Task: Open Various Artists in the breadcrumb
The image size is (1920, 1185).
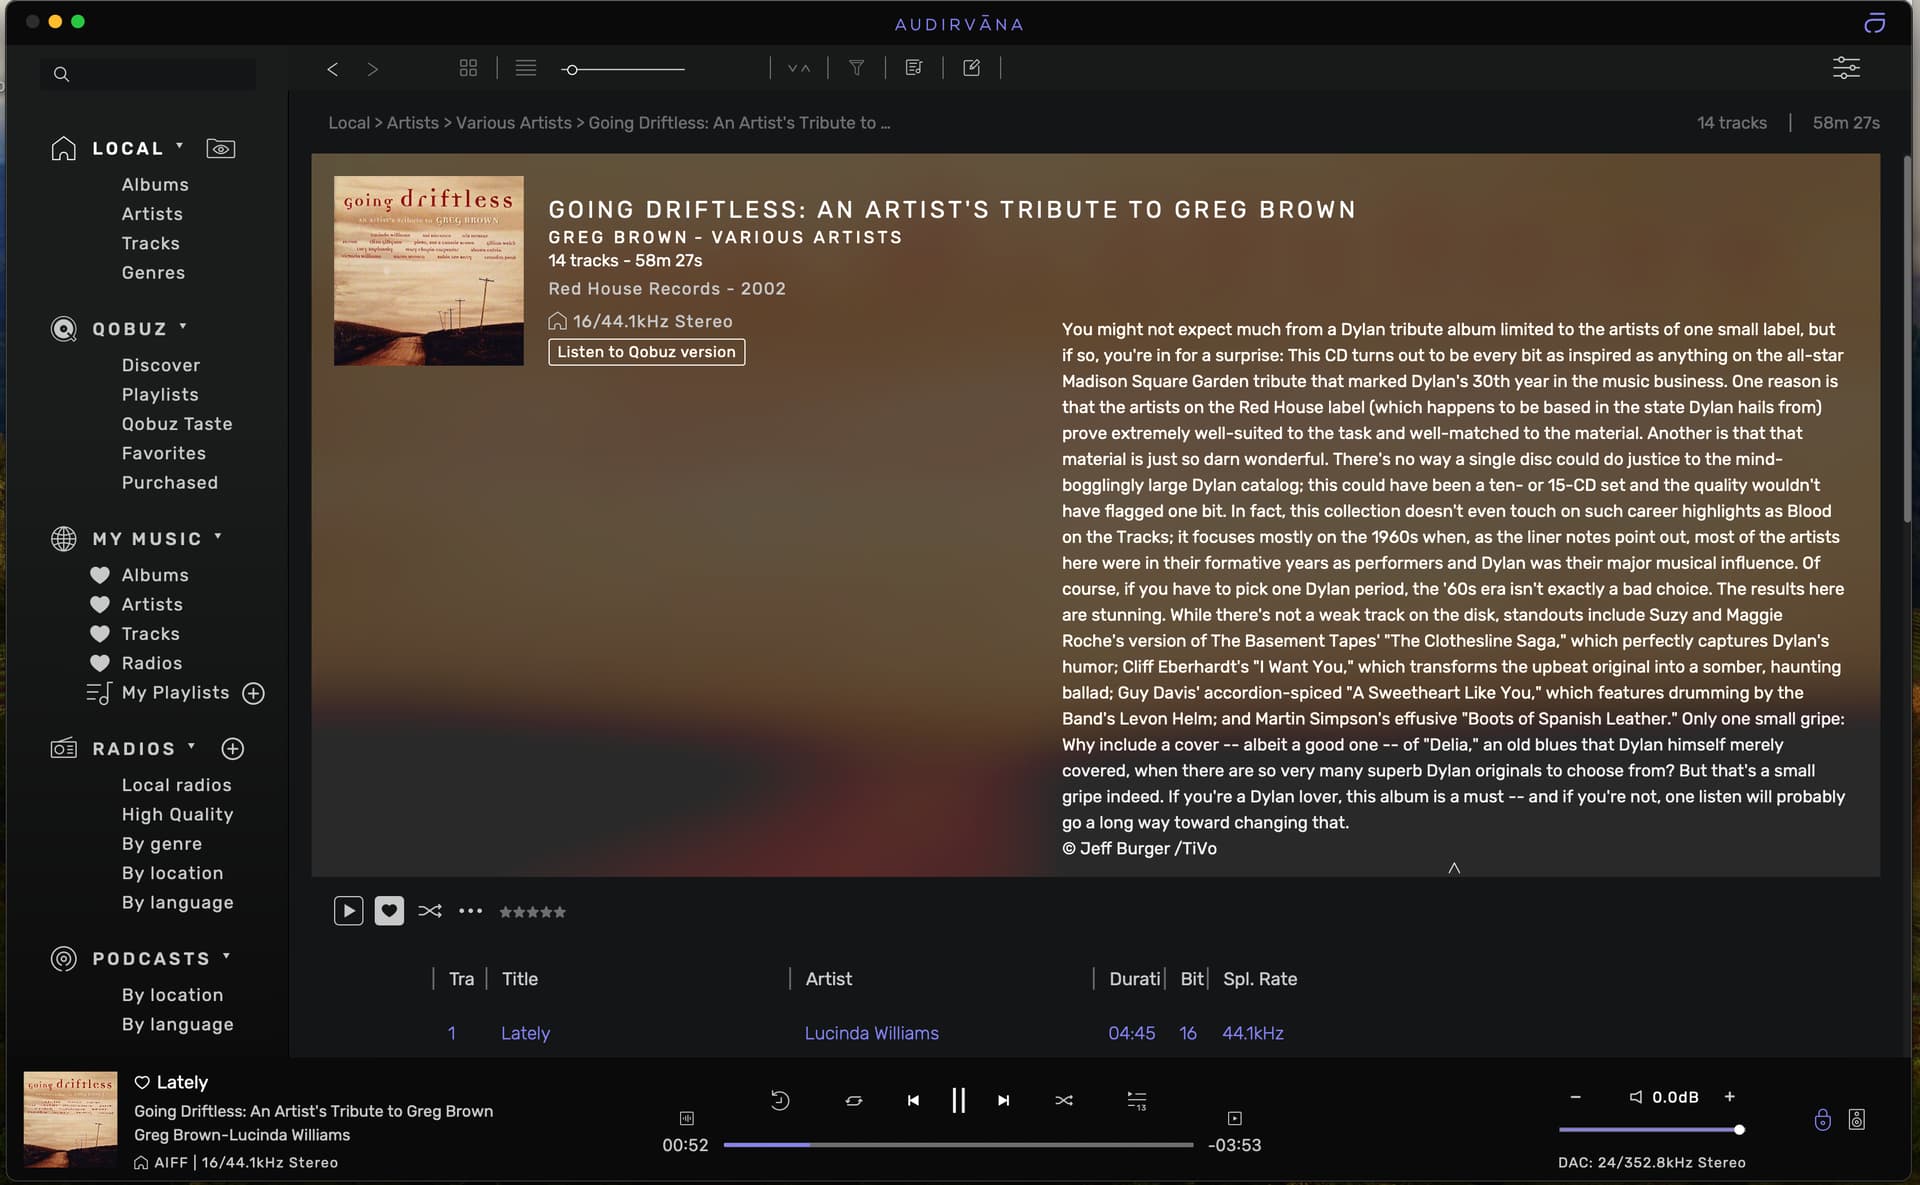Action: 514,123
